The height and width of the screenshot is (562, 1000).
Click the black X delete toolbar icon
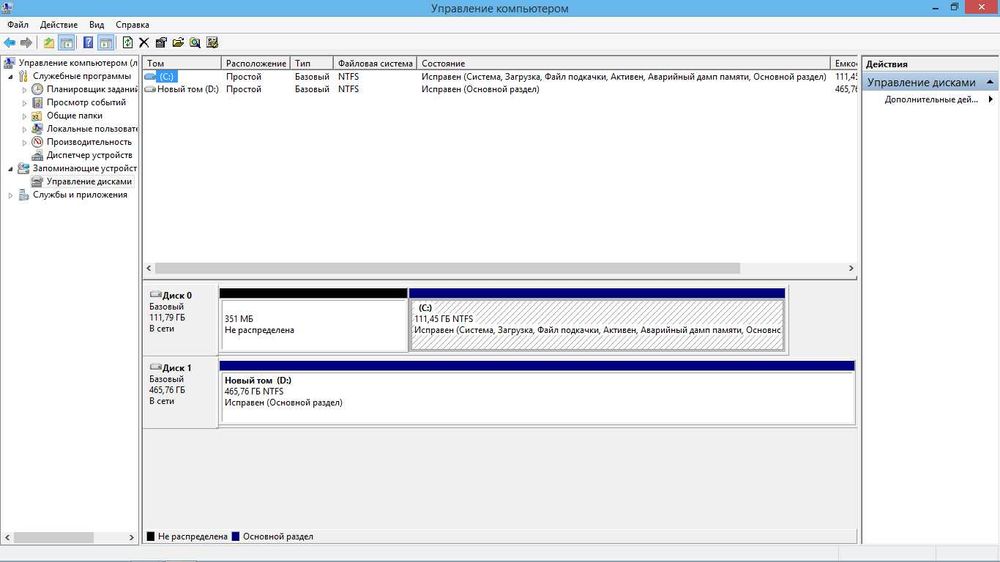(x=144, y=43)
